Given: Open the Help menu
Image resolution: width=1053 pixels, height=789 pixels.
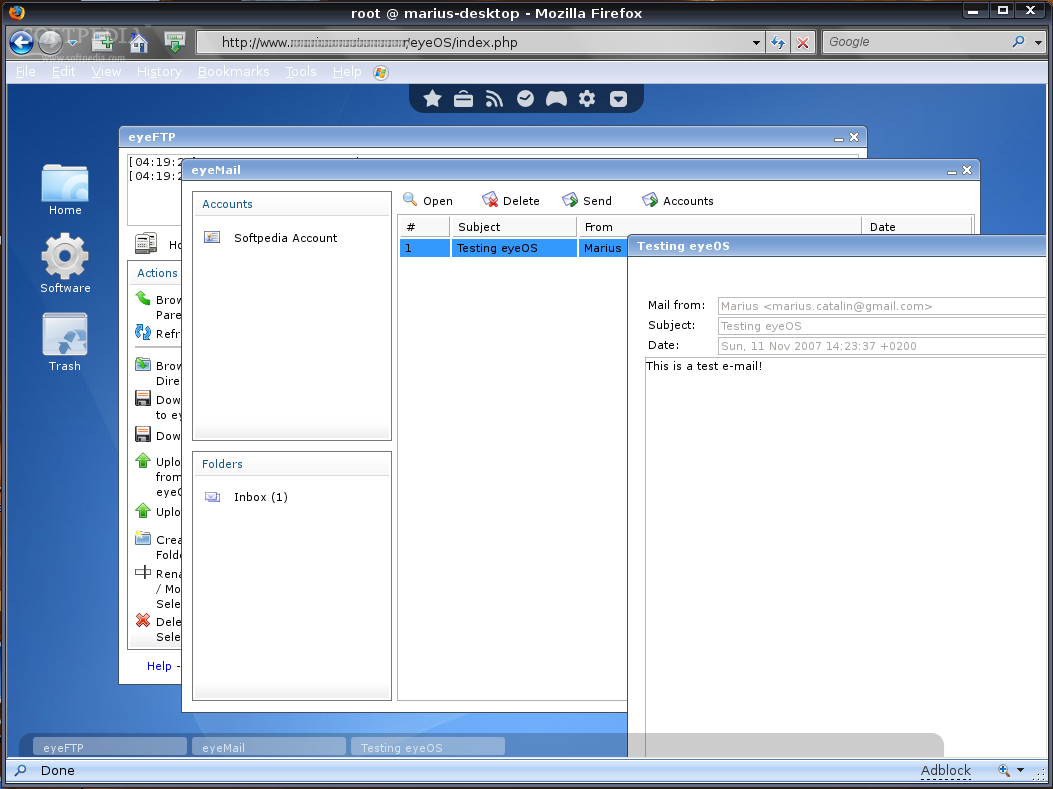Looking at the screenshot, I should 347,71.
